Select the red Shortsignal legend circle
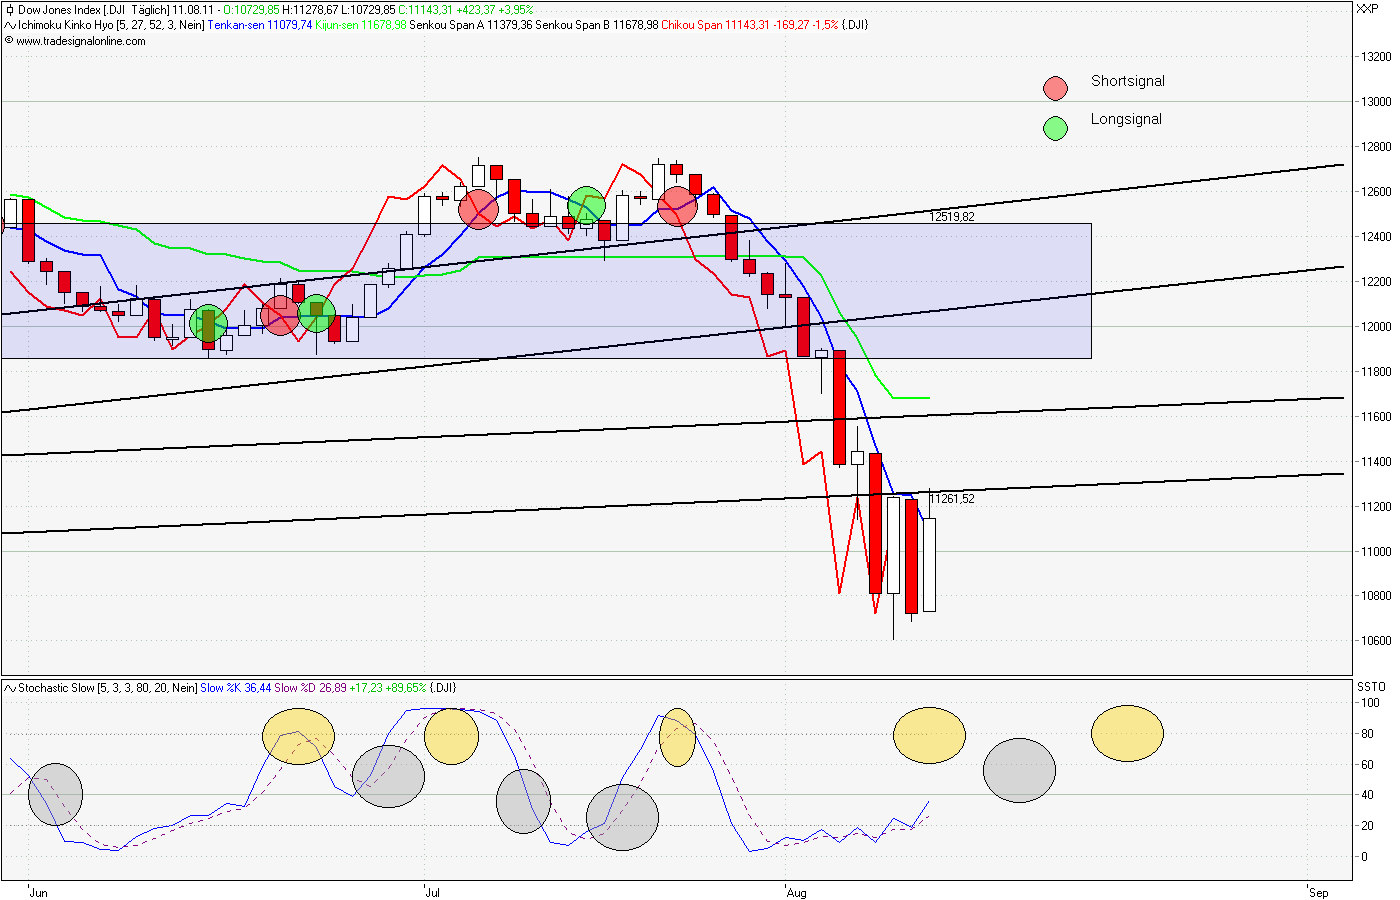Screen dimensions: 1400x900 (x=1055, y=87)
